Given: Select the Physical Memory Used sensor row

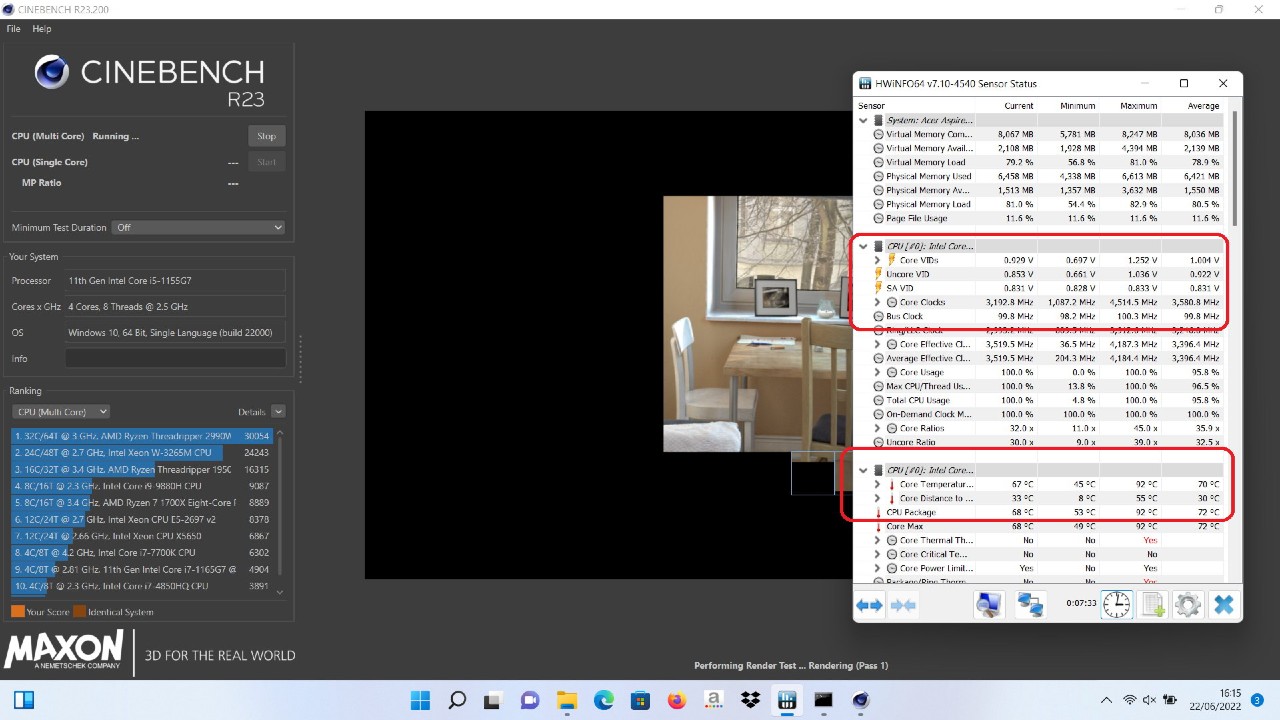Looking at the screenshot, I should coord(1040,176).
